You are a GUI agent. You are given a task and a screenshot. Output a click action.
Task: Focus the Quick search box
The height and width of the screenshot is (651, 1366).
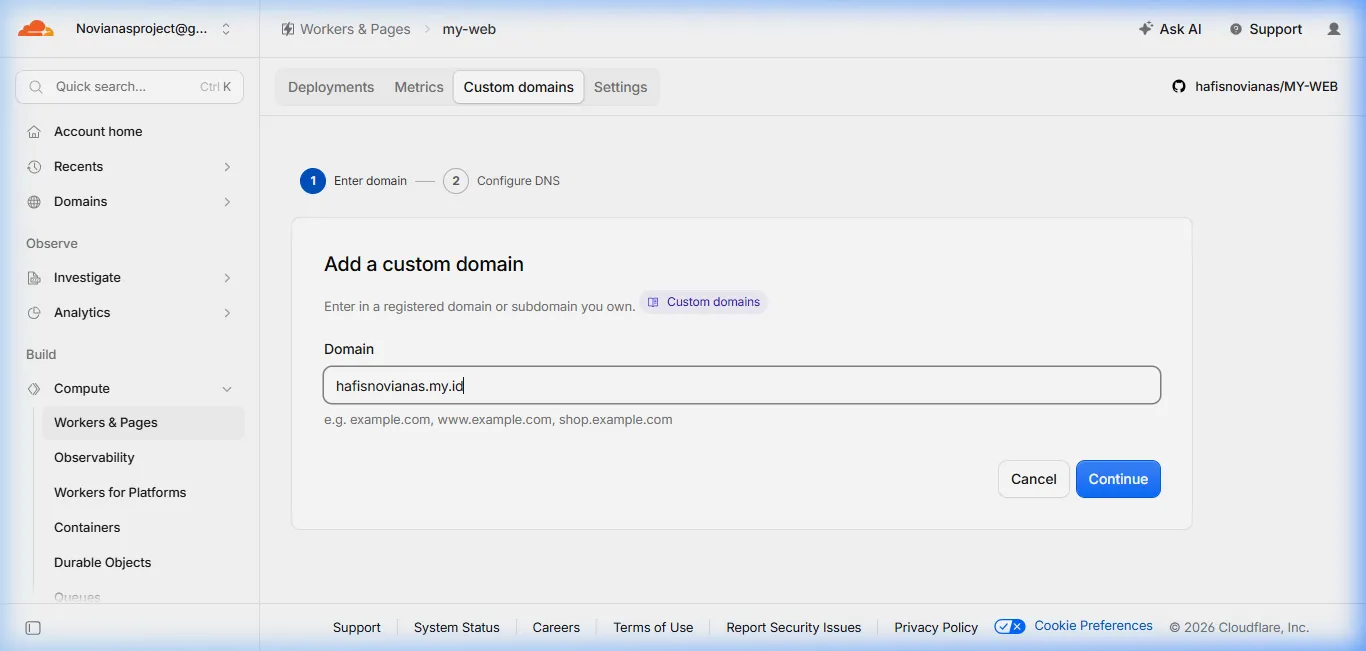130,87
